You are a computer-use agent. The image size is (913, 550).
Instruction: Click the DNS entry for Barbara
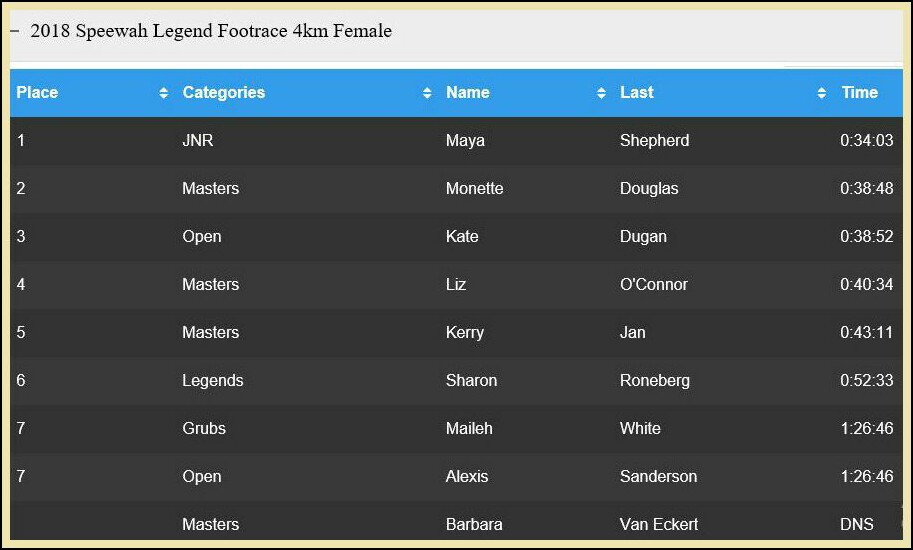[x=857, y=524]
